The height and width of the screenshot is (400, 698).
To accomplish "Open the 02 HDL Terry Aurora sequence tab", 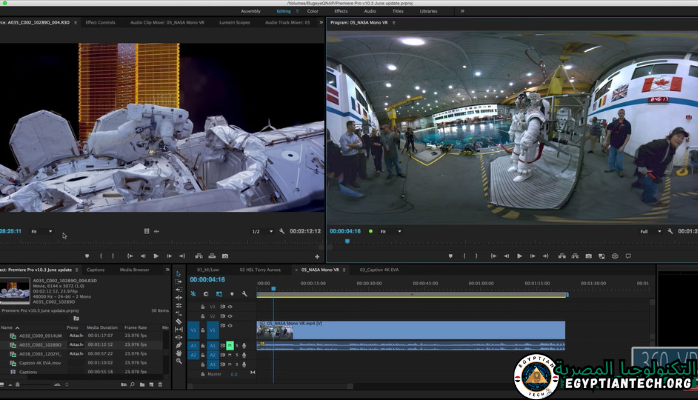I will click(261, 270).
